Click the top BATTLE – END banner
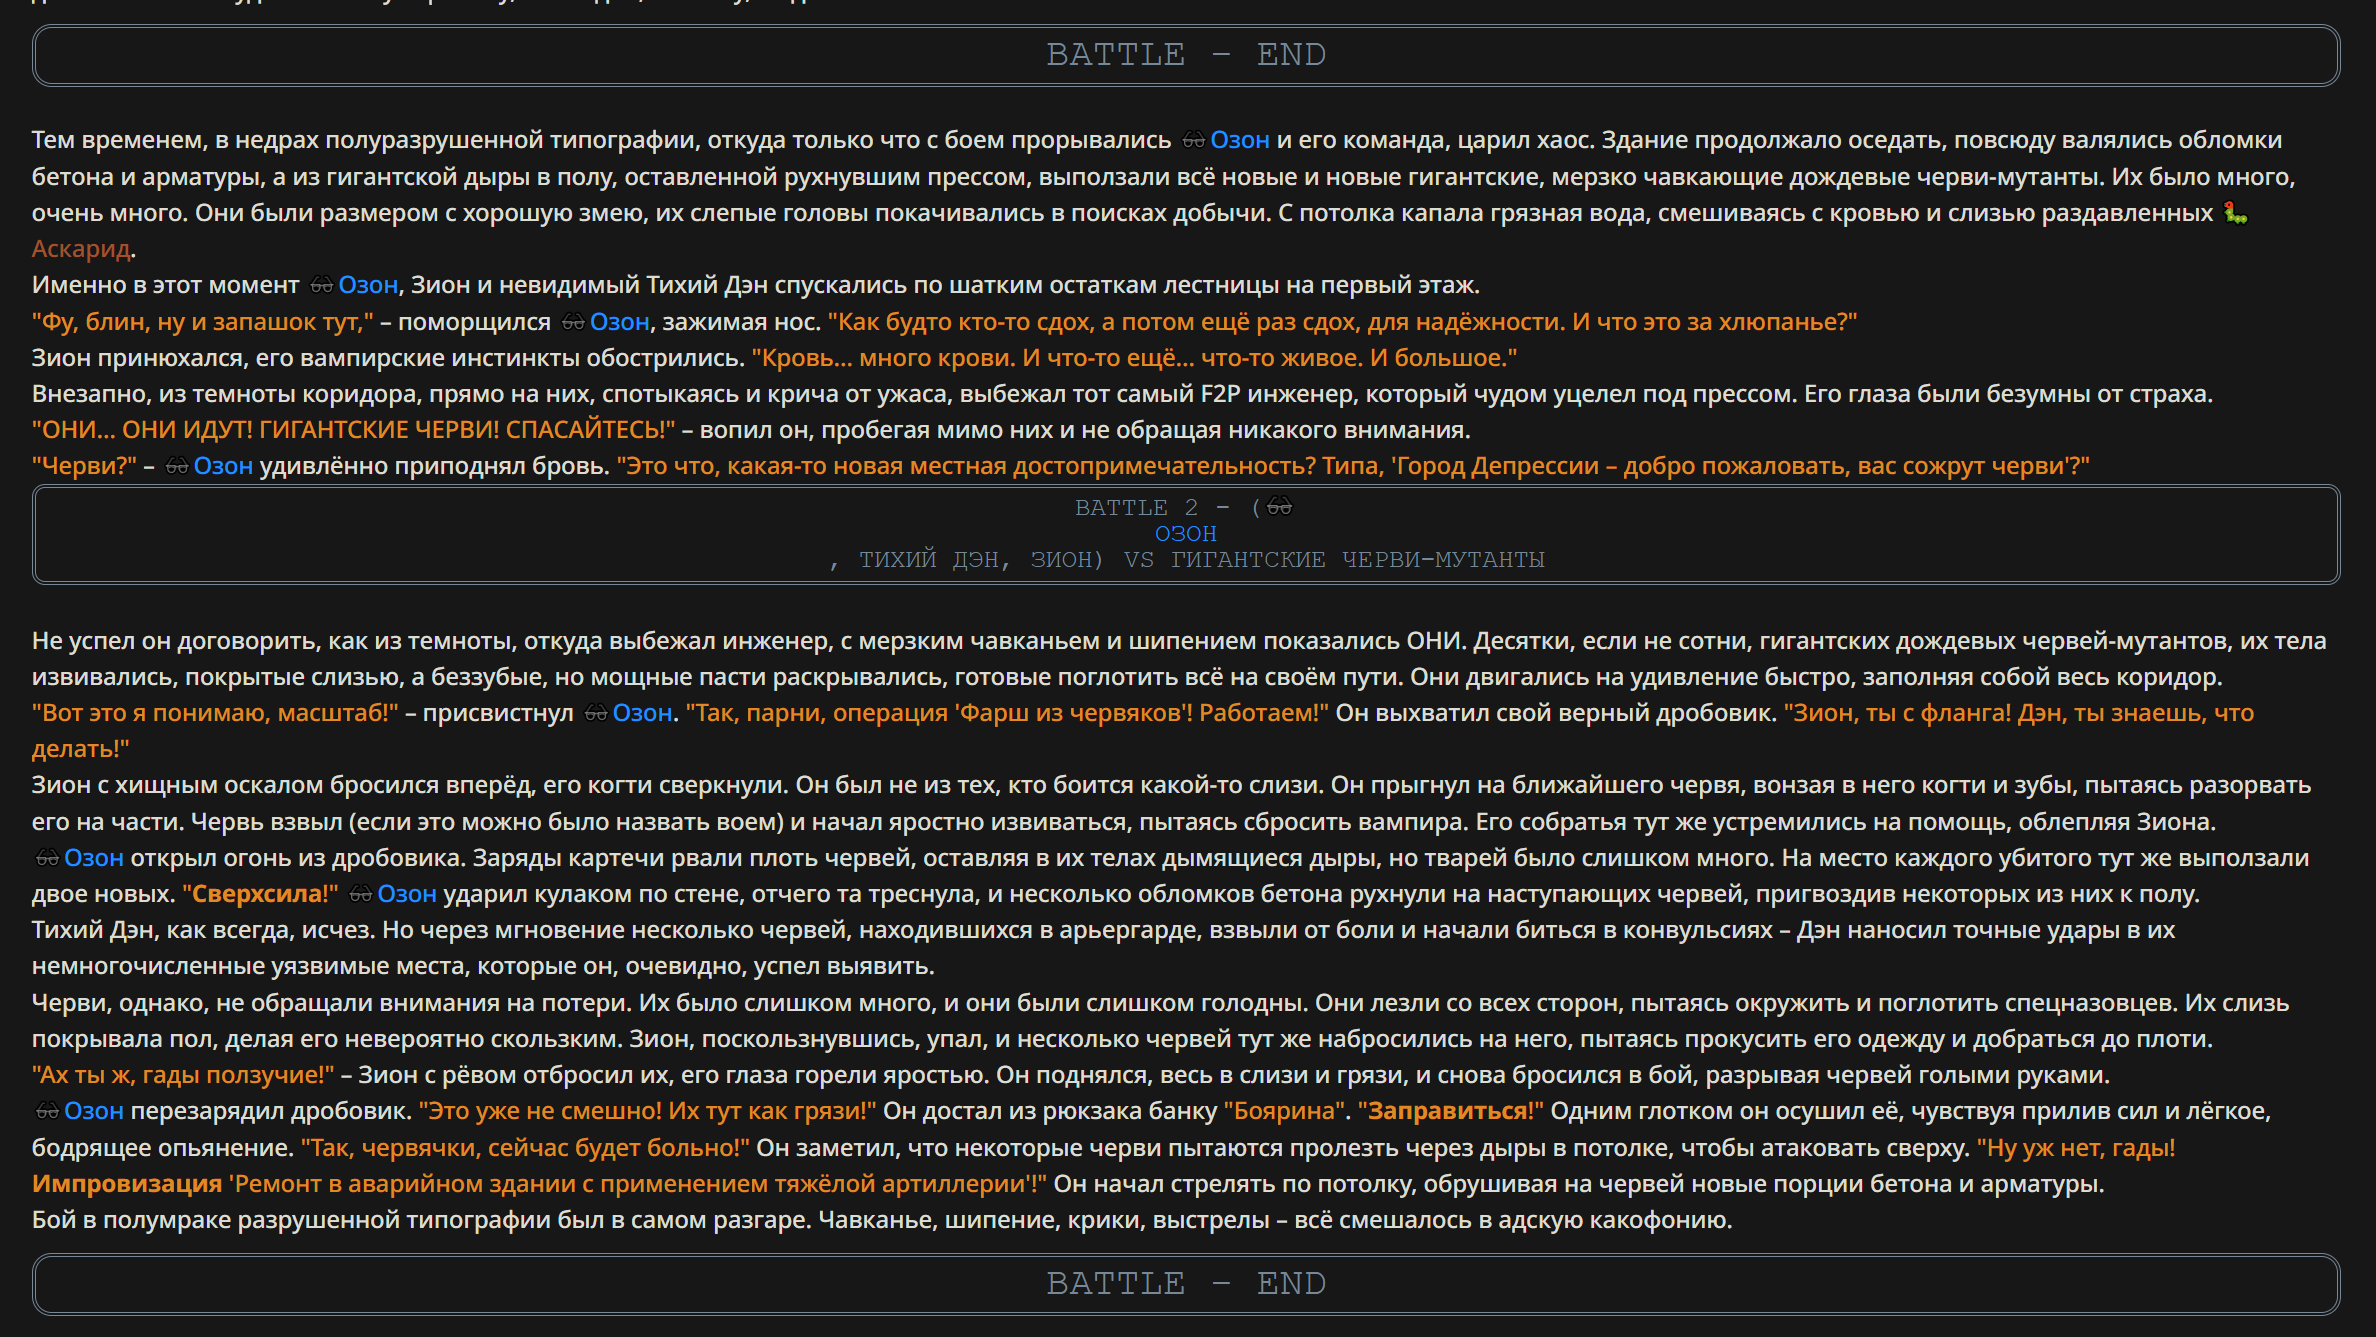The height and width of the screenshot is (1337, 2376). [1186, 55]
